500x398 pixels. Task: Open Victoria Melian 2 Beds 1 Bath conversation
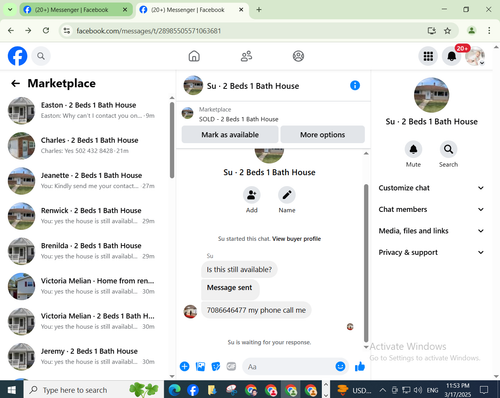(87, 321)
